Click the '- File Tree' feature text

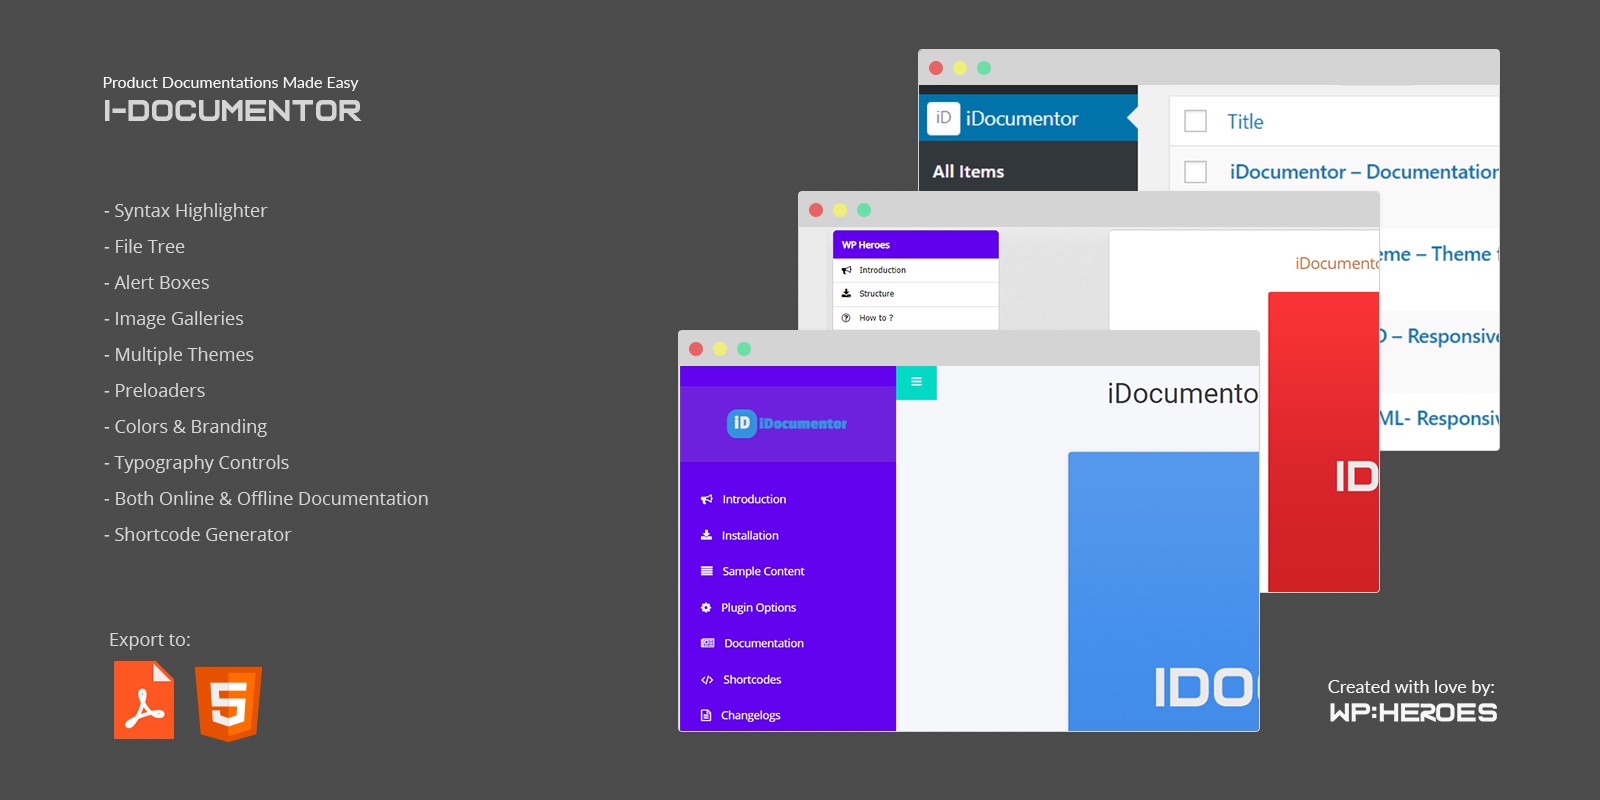144,246
